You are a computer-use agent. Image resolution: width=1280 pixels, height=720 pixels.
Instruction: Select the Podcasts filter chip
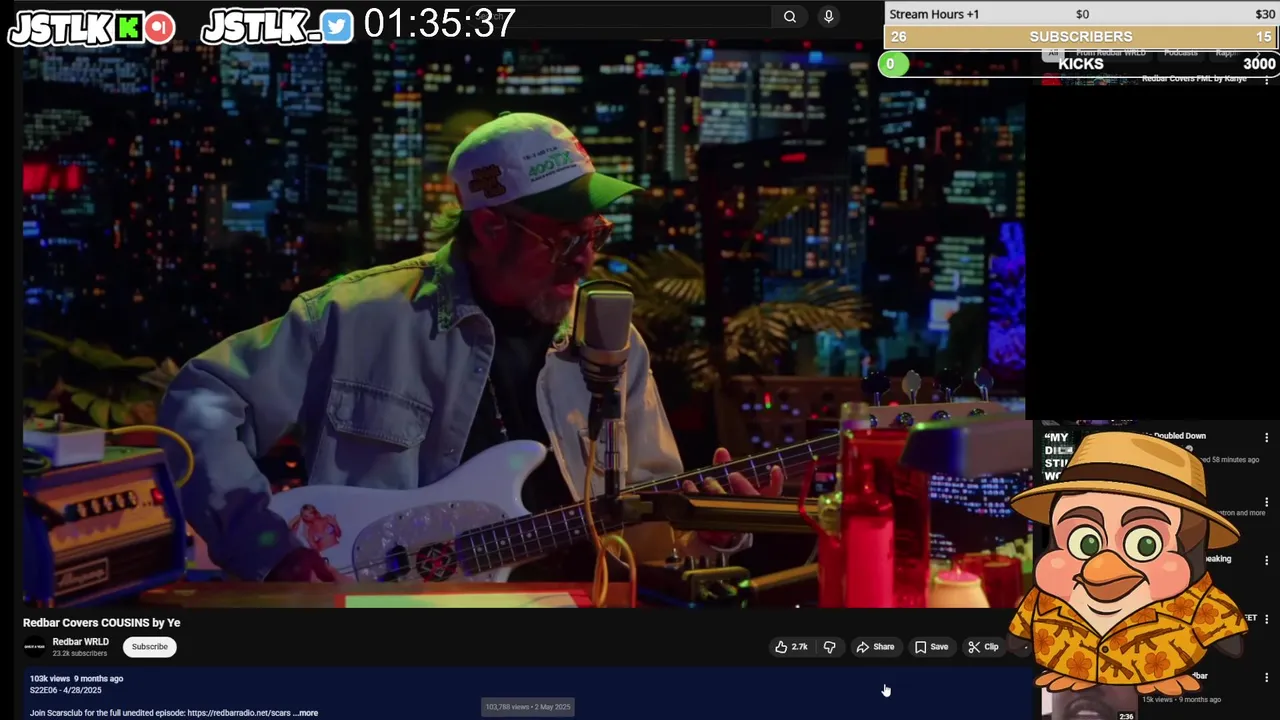pyautogui.click(x=1181, y=53)
